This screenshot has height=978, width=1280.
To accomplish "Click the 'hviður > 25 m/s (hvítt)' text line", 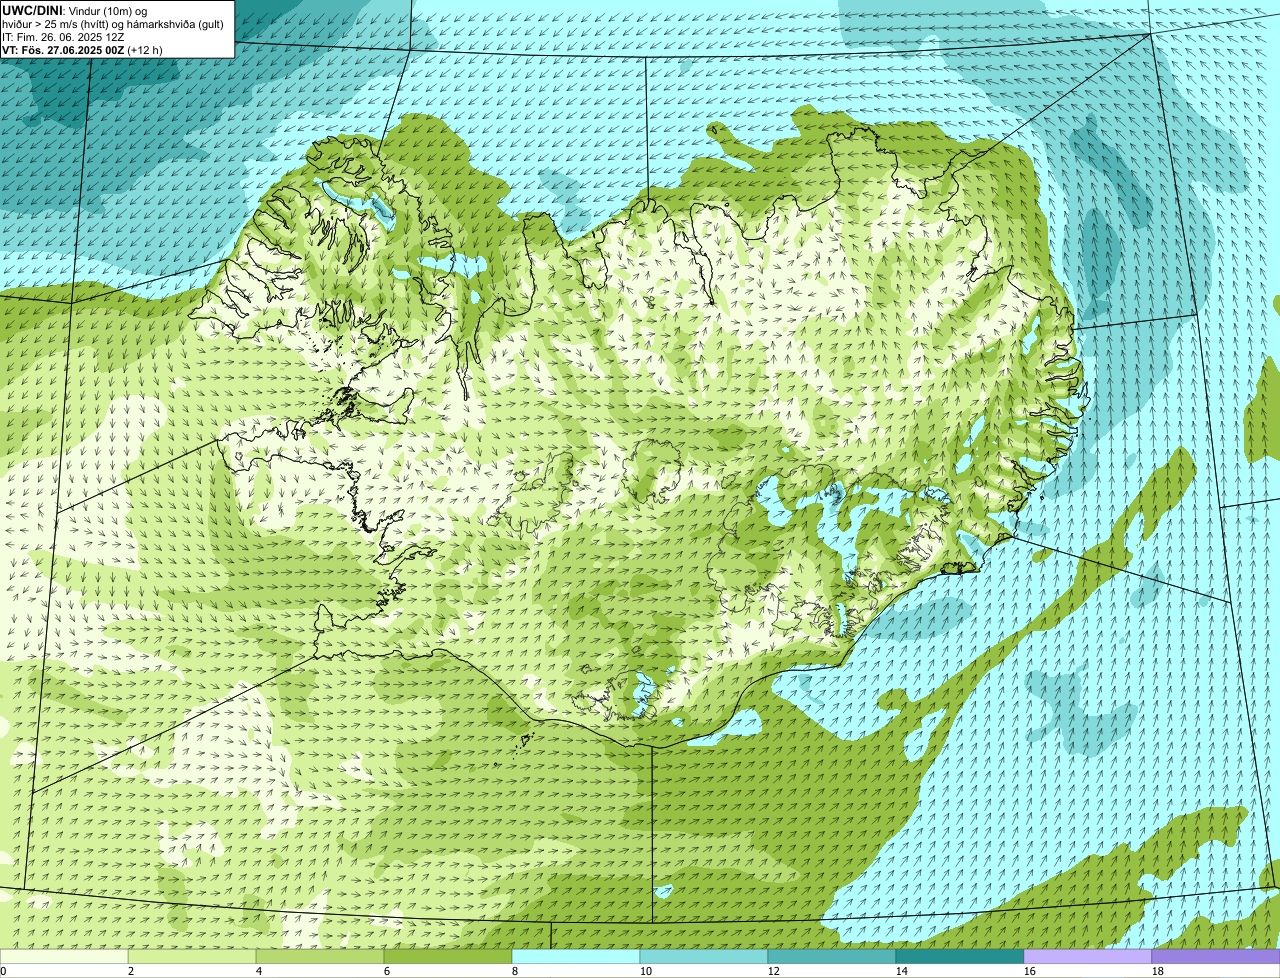I will [113, 23].
